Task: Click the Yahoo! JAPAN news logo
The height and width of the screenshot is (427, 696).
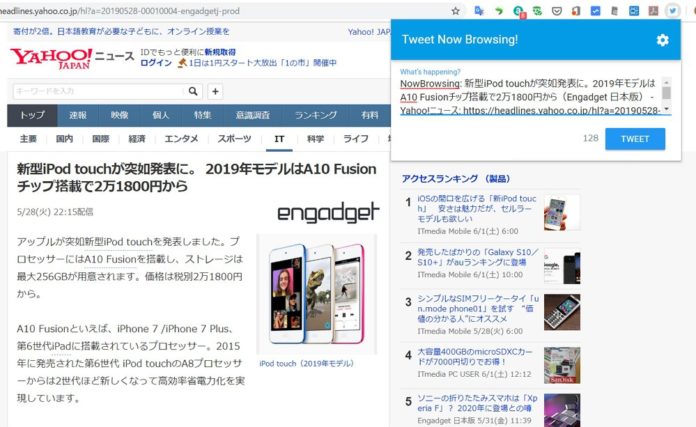Action: (x=72, y=58)
